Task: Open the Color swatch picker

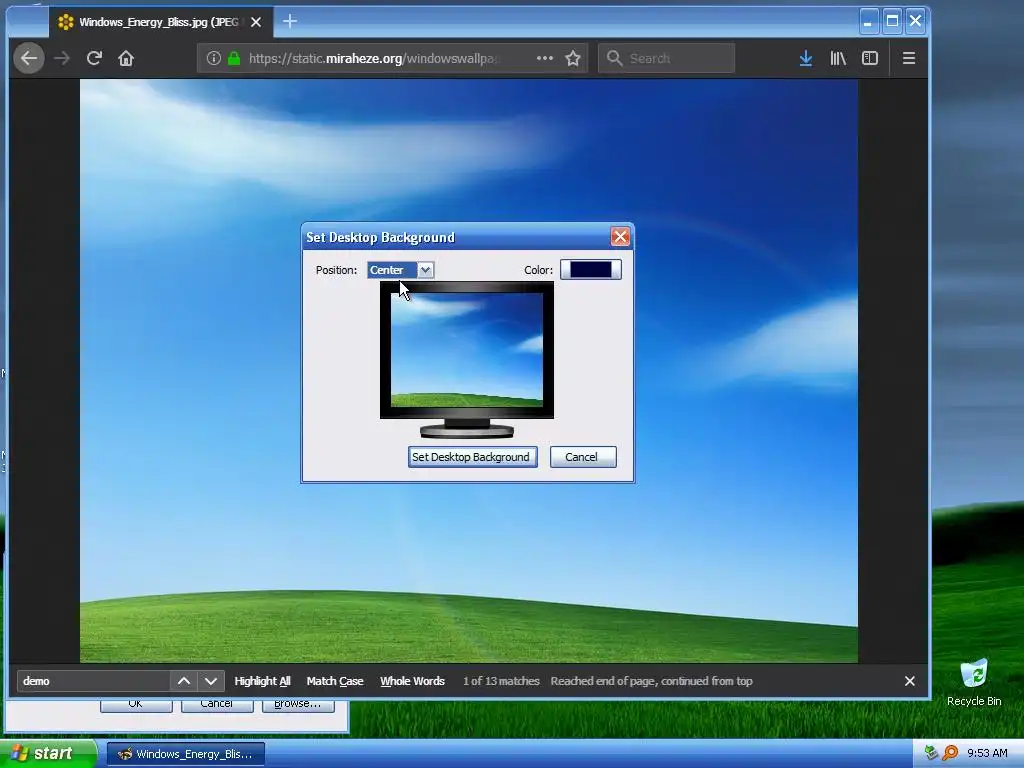Action: point(590,270)
